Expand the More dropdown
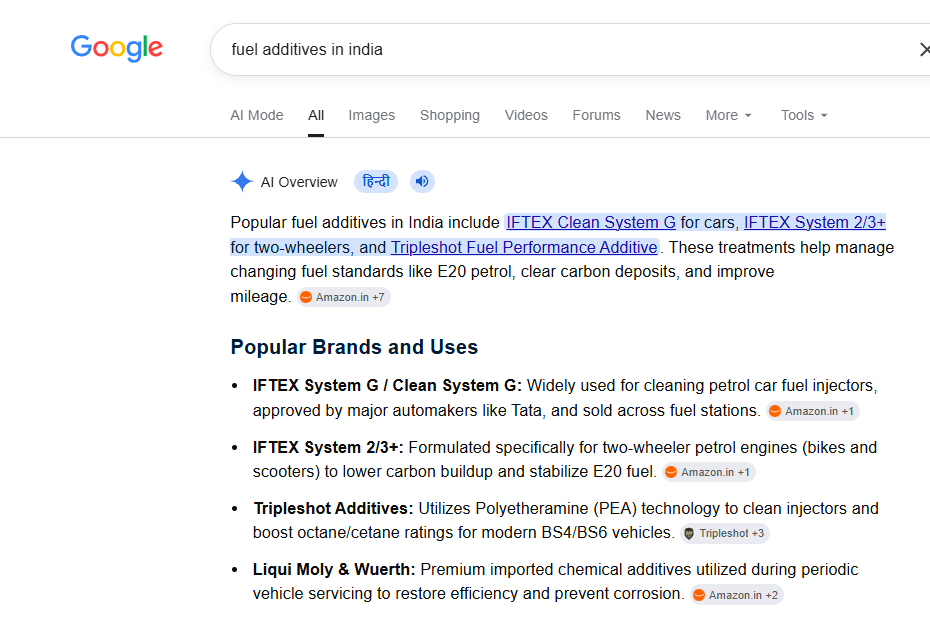 pyautogui.click(x=728, y=115)
